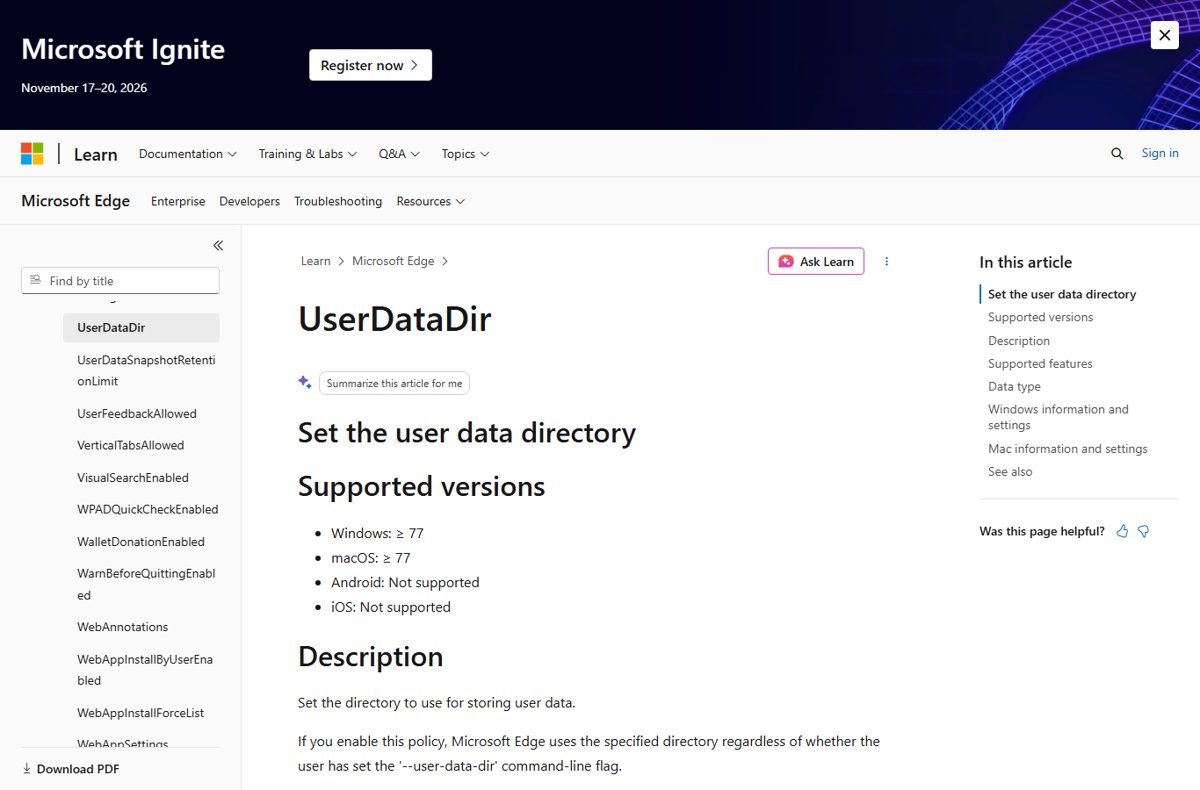The width and height of the screenshot is (1200, 790).
Task: Collapse the table of contents sidebar
Action: pos(218,245)
